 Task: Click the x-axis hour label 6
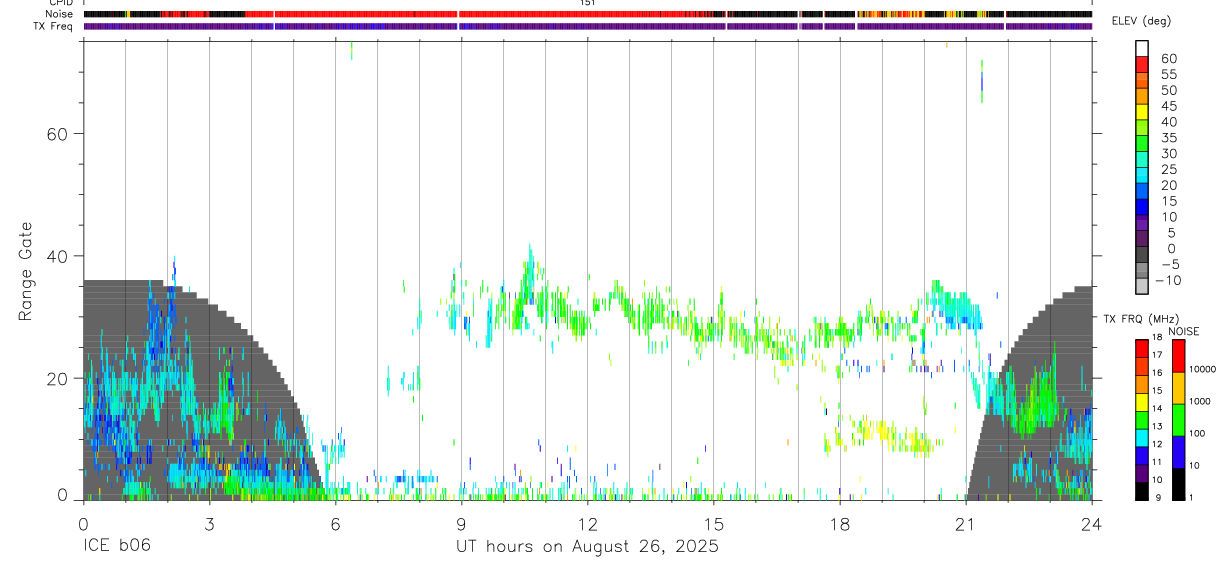point(336,523)
